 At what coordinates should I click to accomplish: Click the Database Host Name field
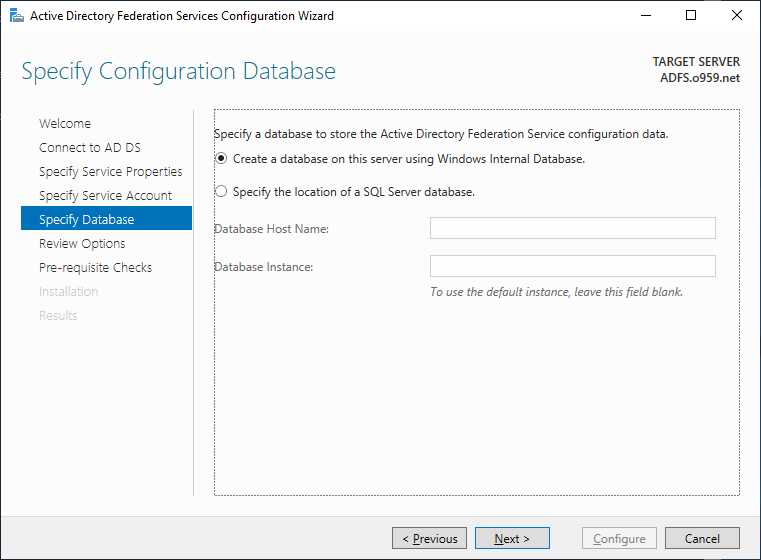[573, 228]
